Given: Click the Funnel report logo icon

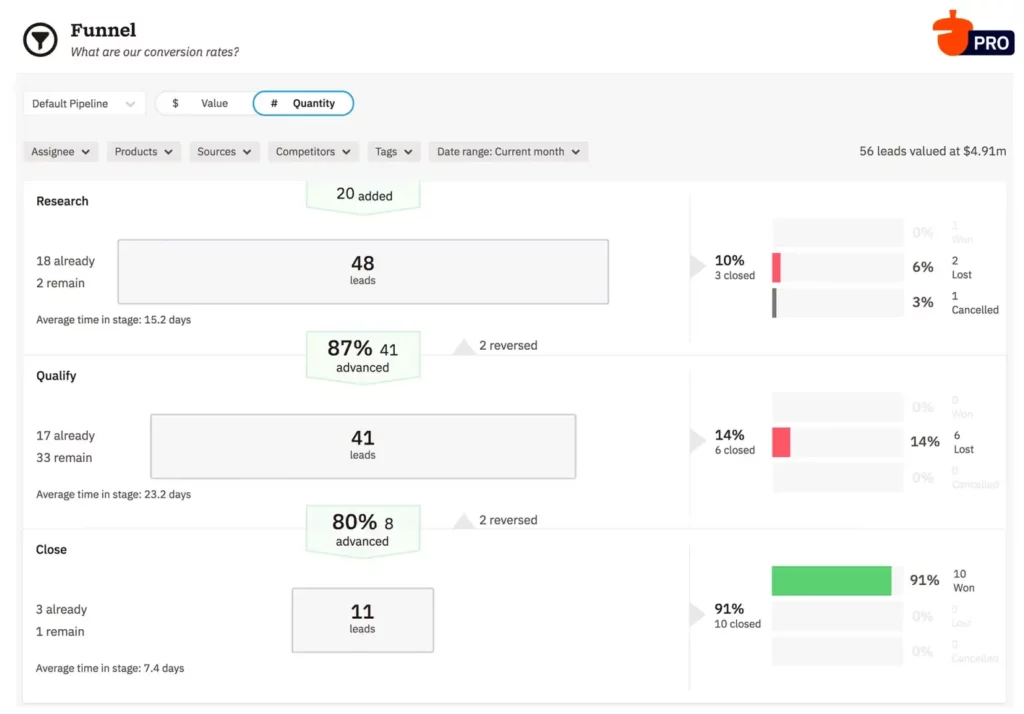Looking at the screenshot, I should click(x=39, y=39).
